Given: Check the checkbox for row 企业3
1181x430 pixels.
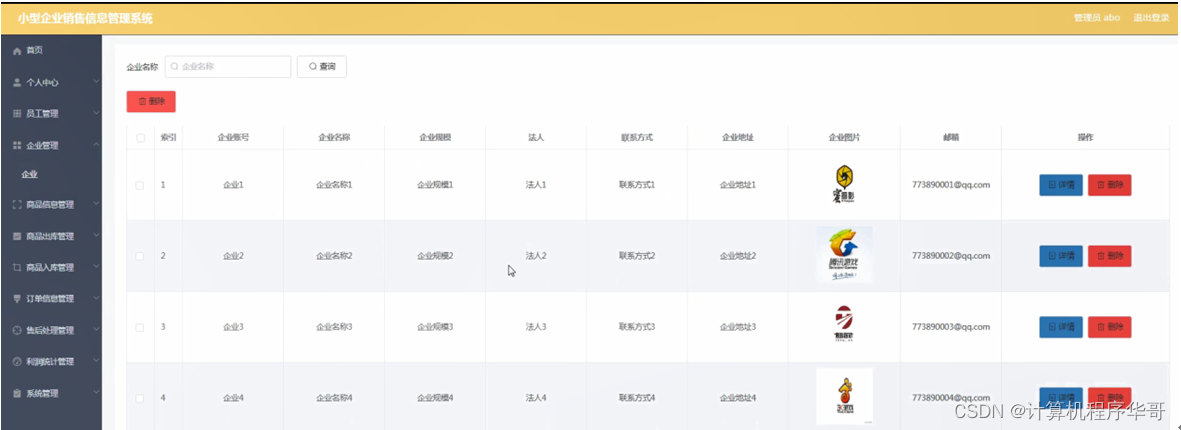Looking at the screenshot, I should pos(140,327).
